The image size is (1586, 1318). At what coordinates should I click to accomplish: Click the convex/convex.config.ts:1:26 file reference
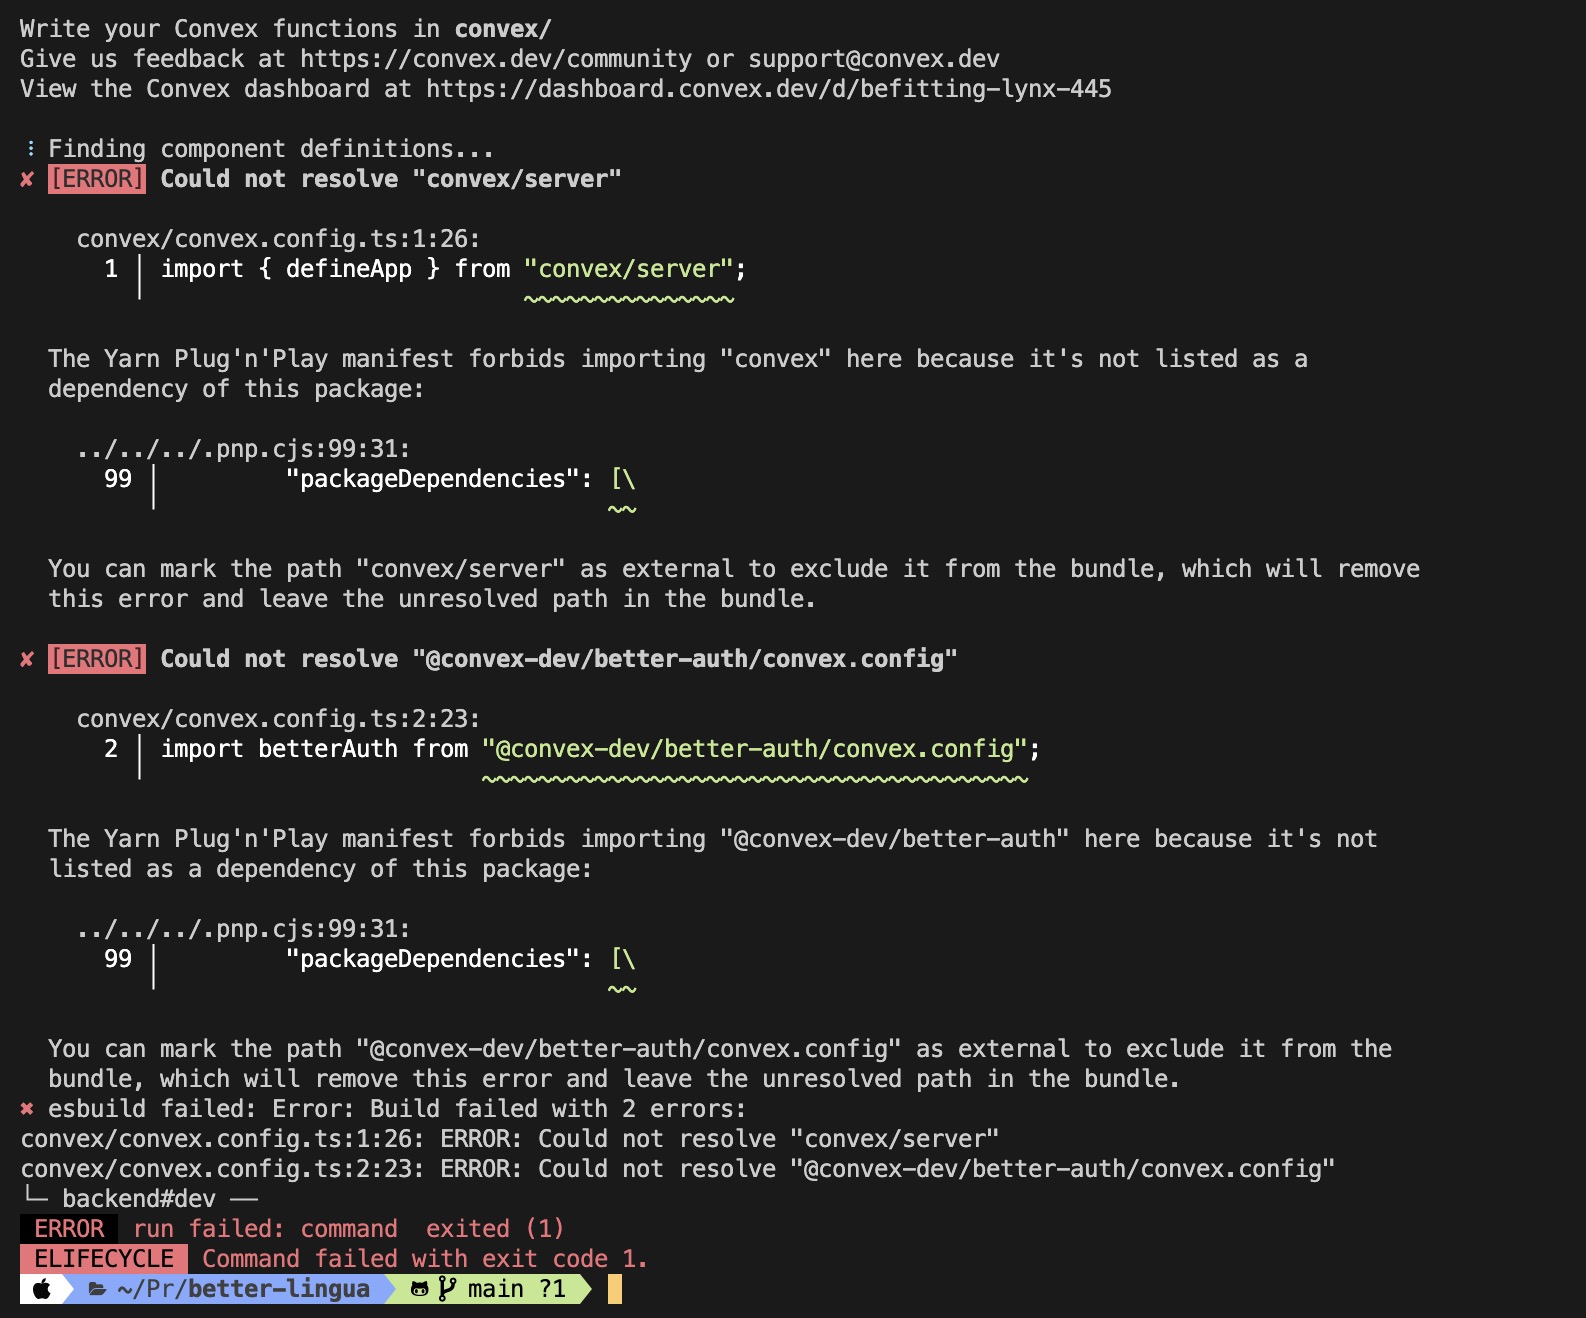278,239
